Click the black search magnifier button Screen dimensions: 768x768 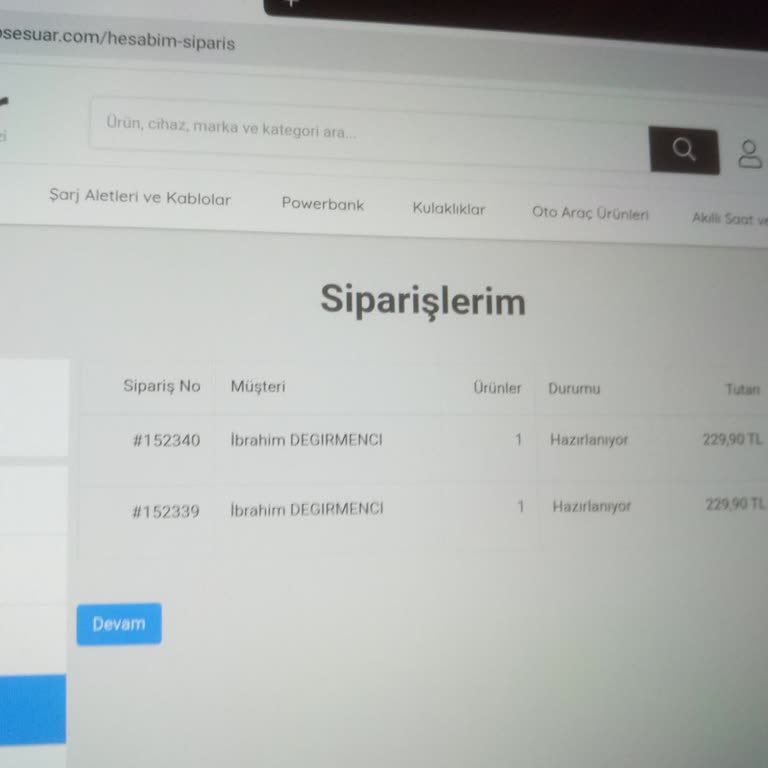pos(684,150)
